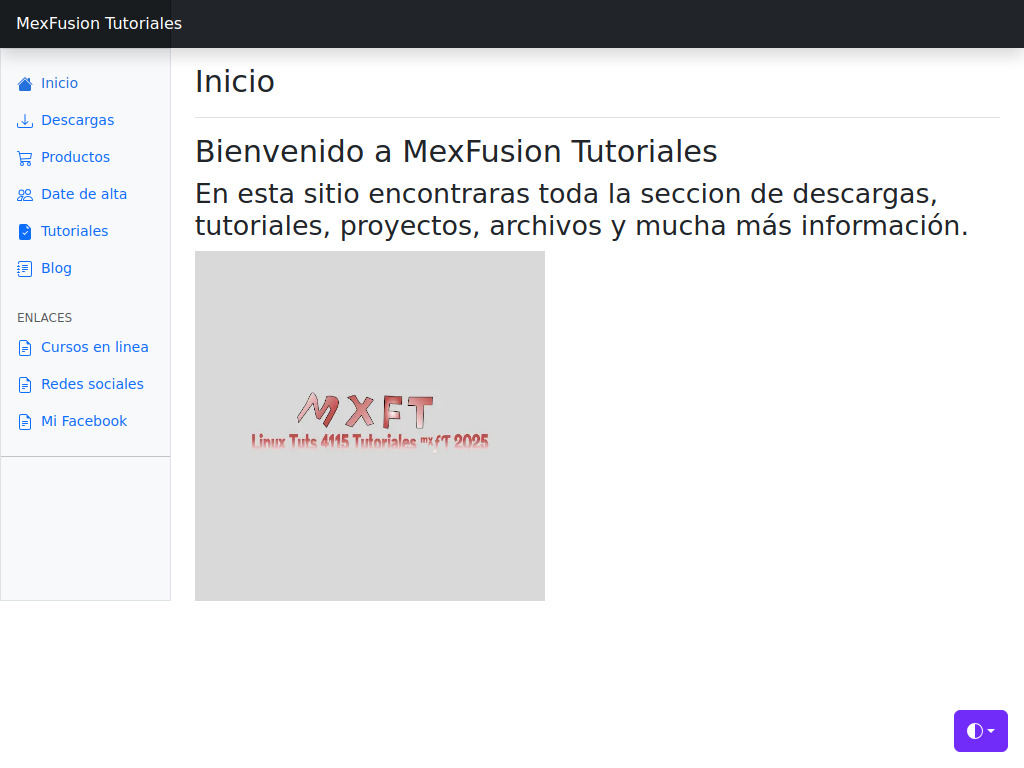Select the document icon beside Tutoriales
Screen dimensions: 1024x768
pos(23,231)
